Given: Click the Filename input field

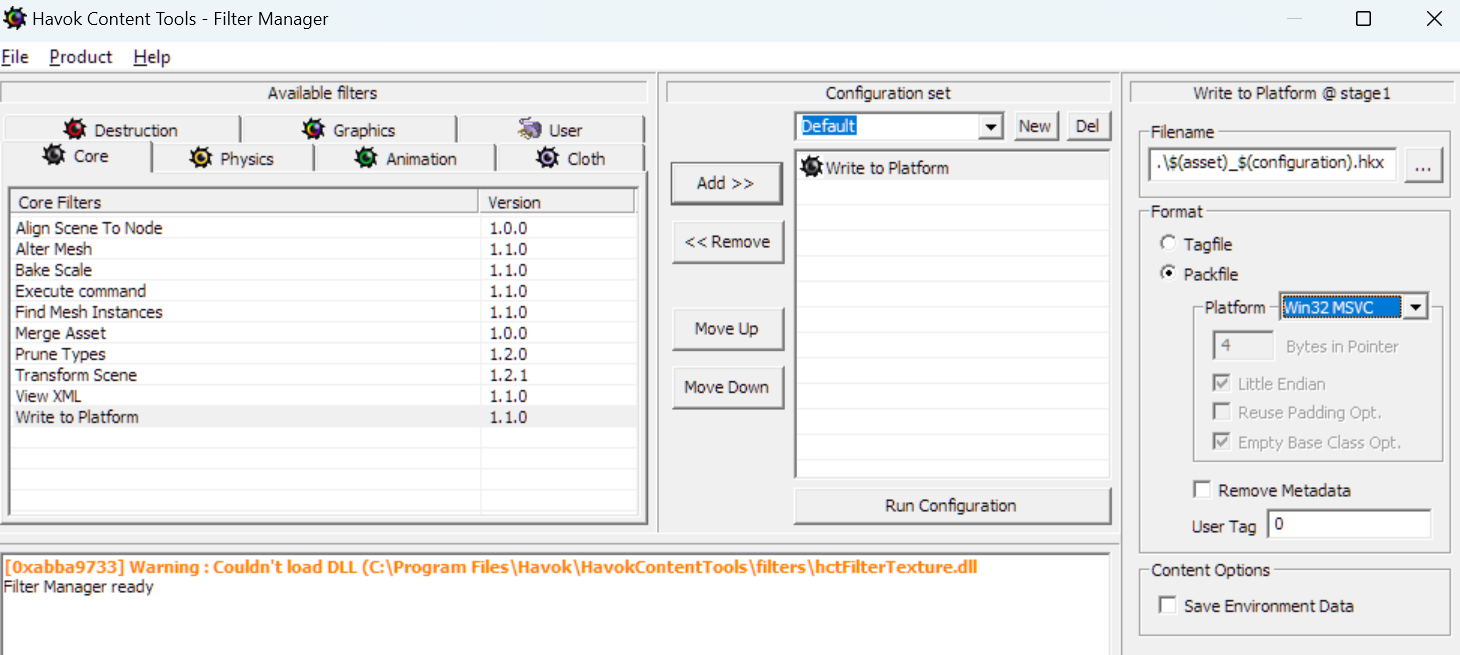Looking at the screenshot, I should (1272, 163).
